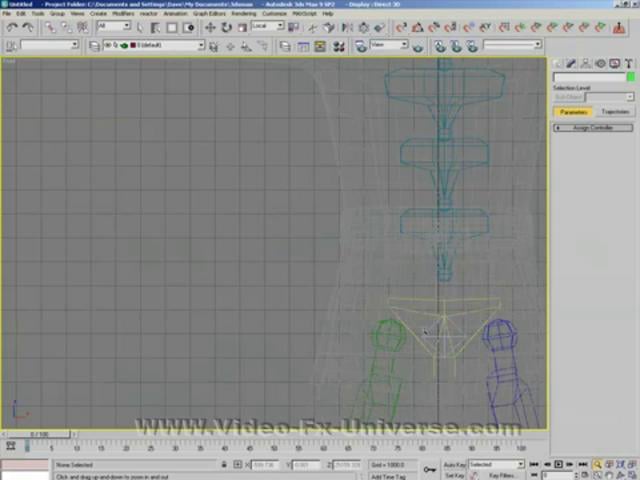Click the Redo arrow icon
Screen dimensions: 640x480
pos(28,27)
